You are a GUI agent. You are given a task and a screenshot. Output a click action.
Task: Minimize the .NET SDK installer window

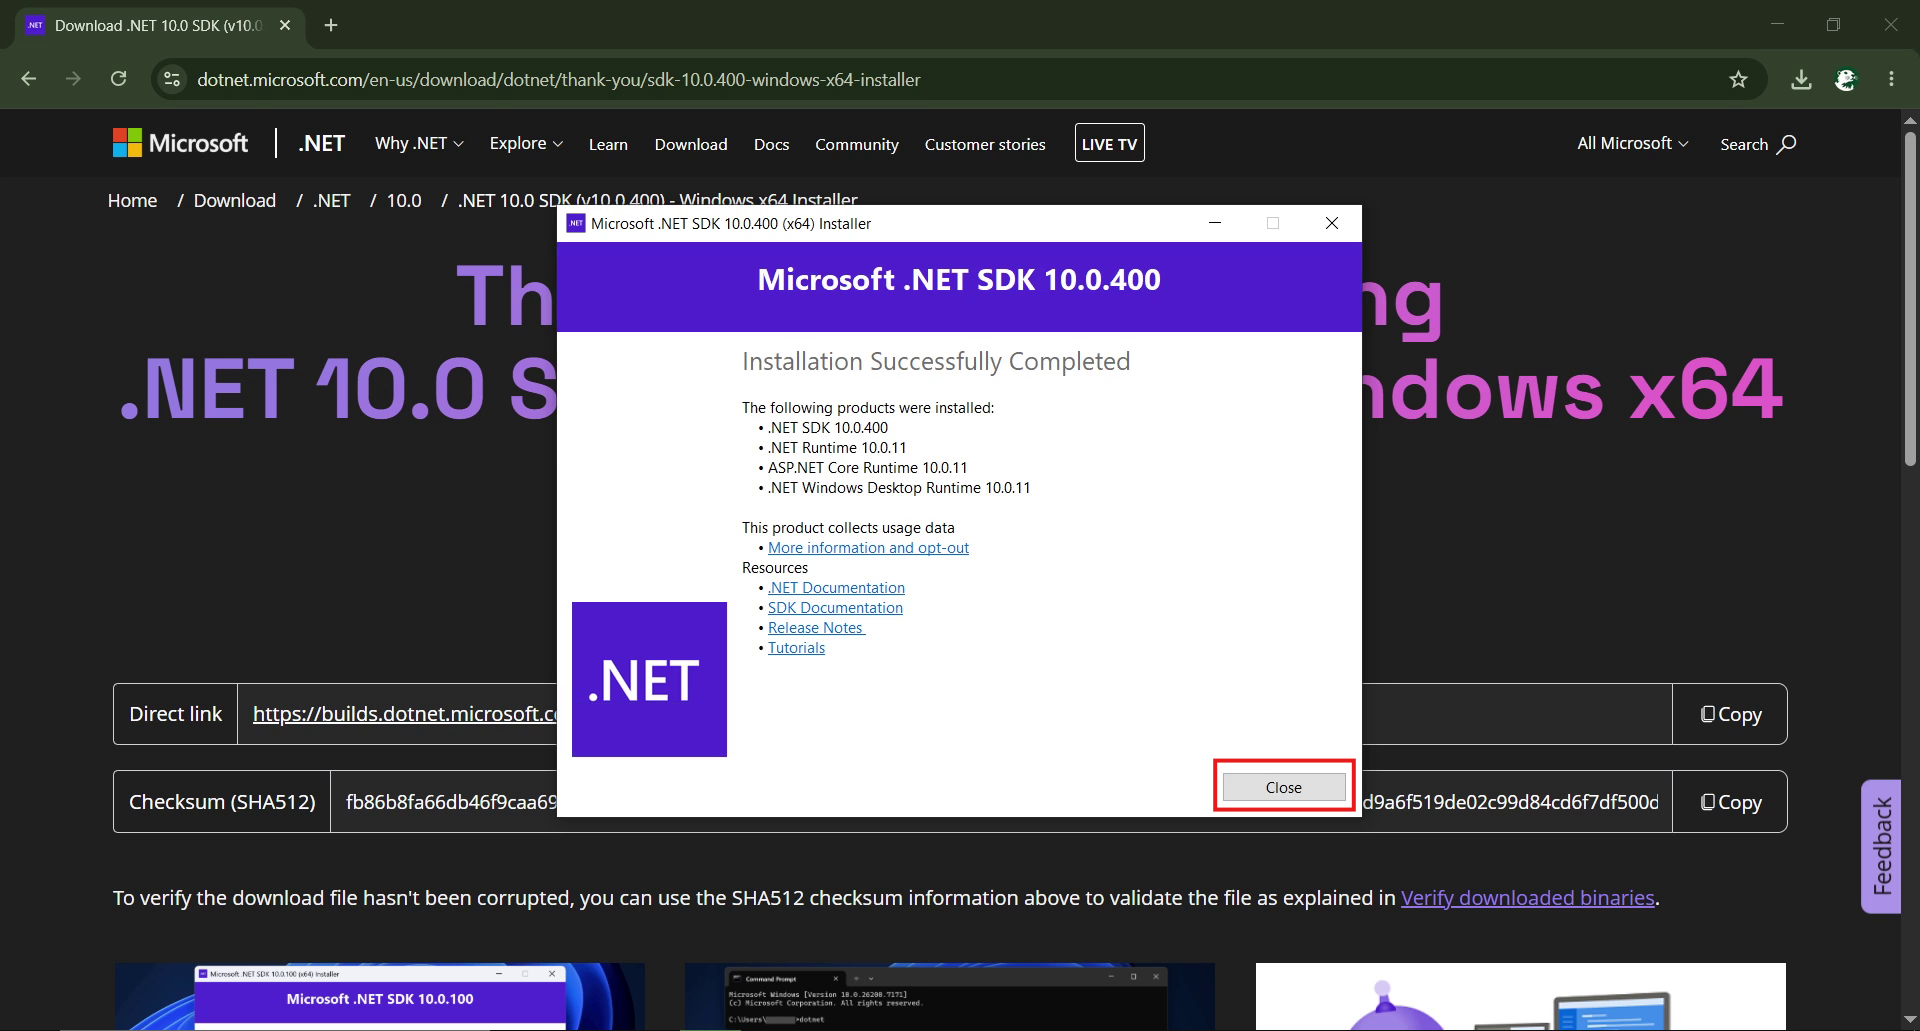coord(1215,223)
